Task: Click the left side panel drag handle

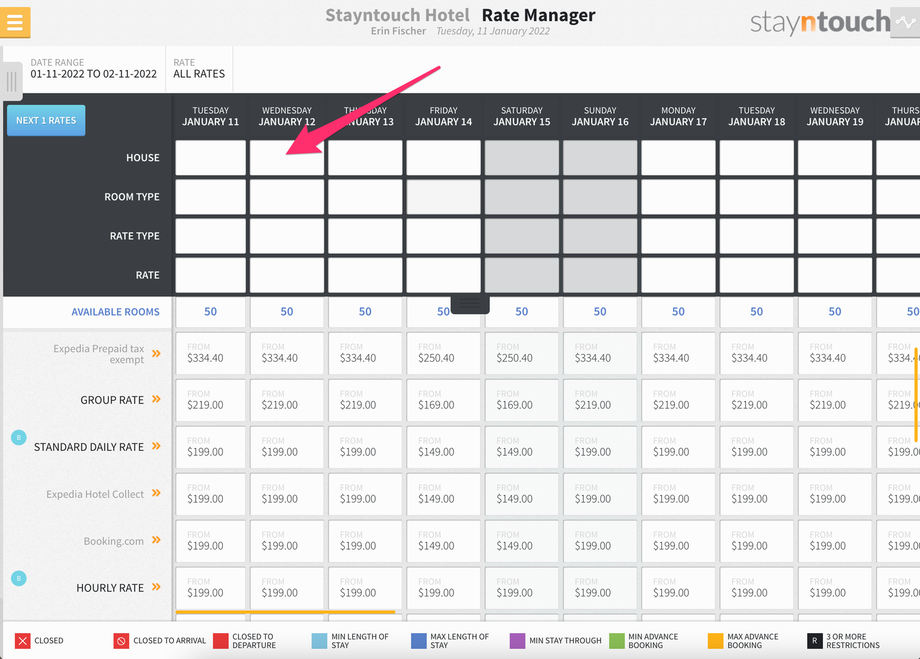Action: [x=12, y=81]
